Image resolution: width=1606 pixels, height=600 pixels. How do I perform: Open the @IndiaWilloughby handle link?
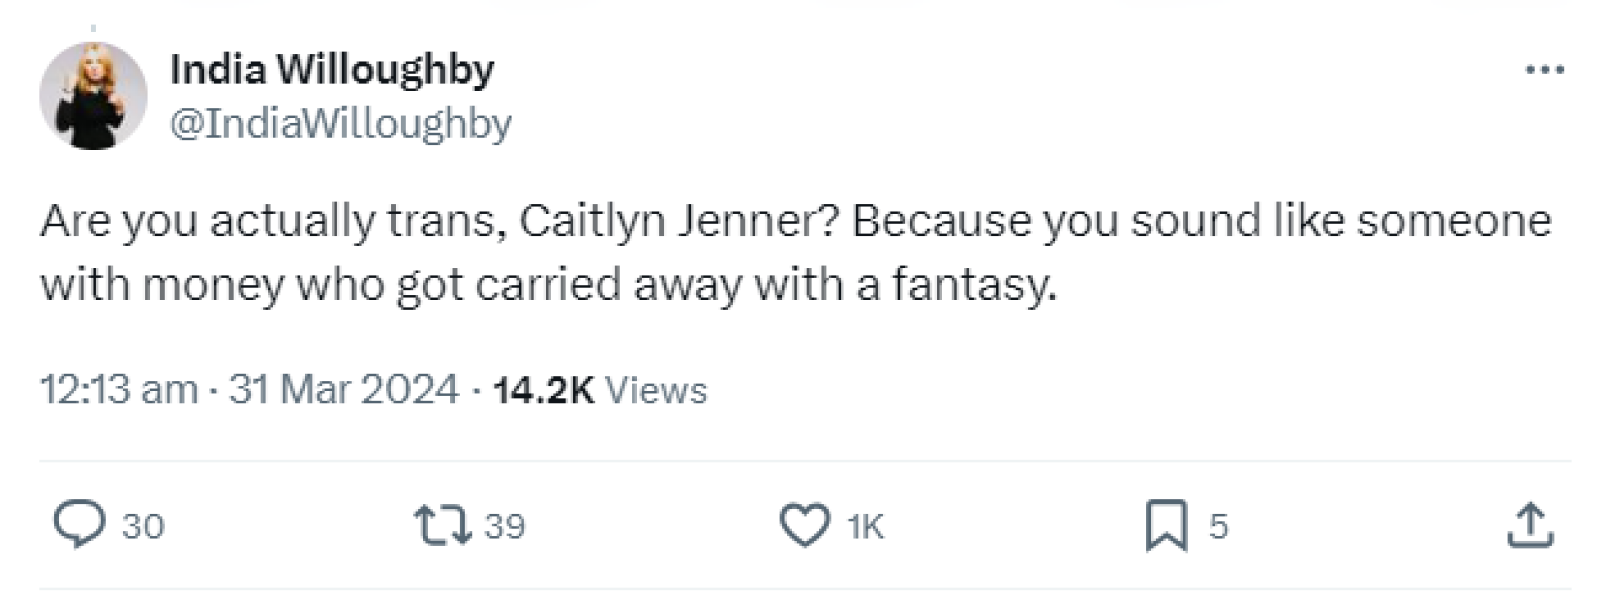pos(341,124)
